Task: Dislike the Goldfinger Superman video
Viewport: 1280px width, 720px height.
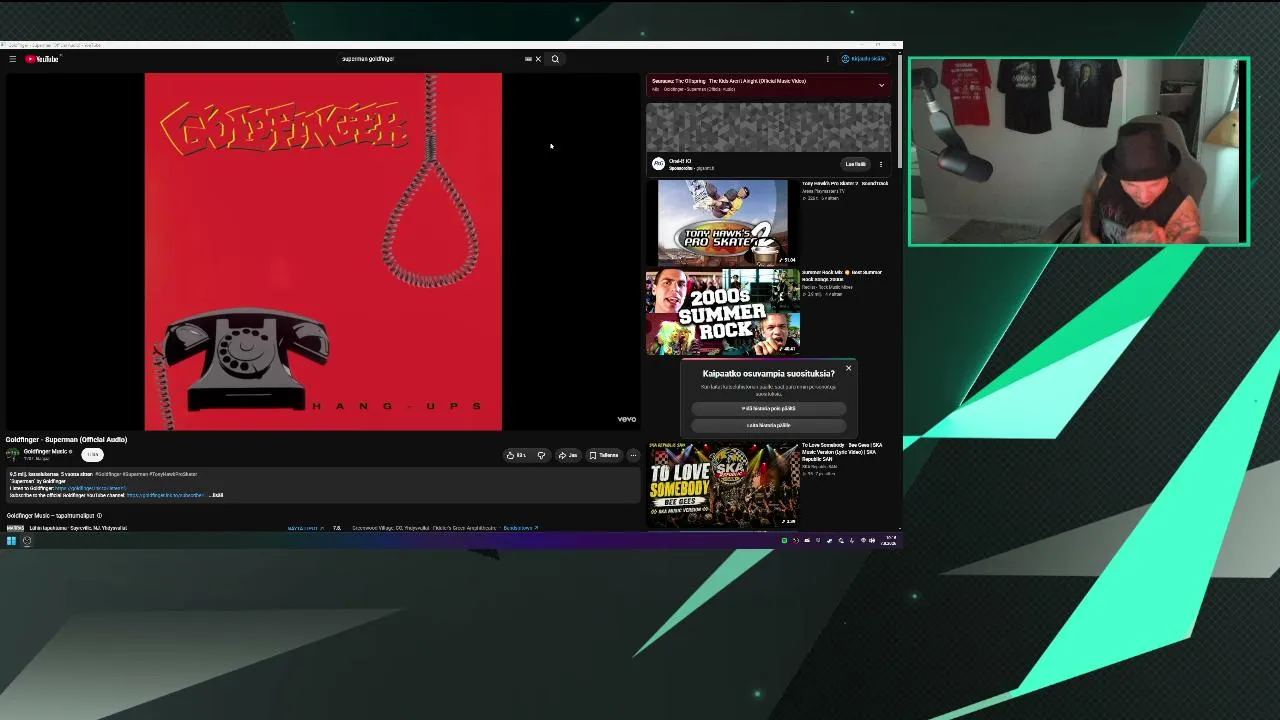Action: (x=541, y=455)
